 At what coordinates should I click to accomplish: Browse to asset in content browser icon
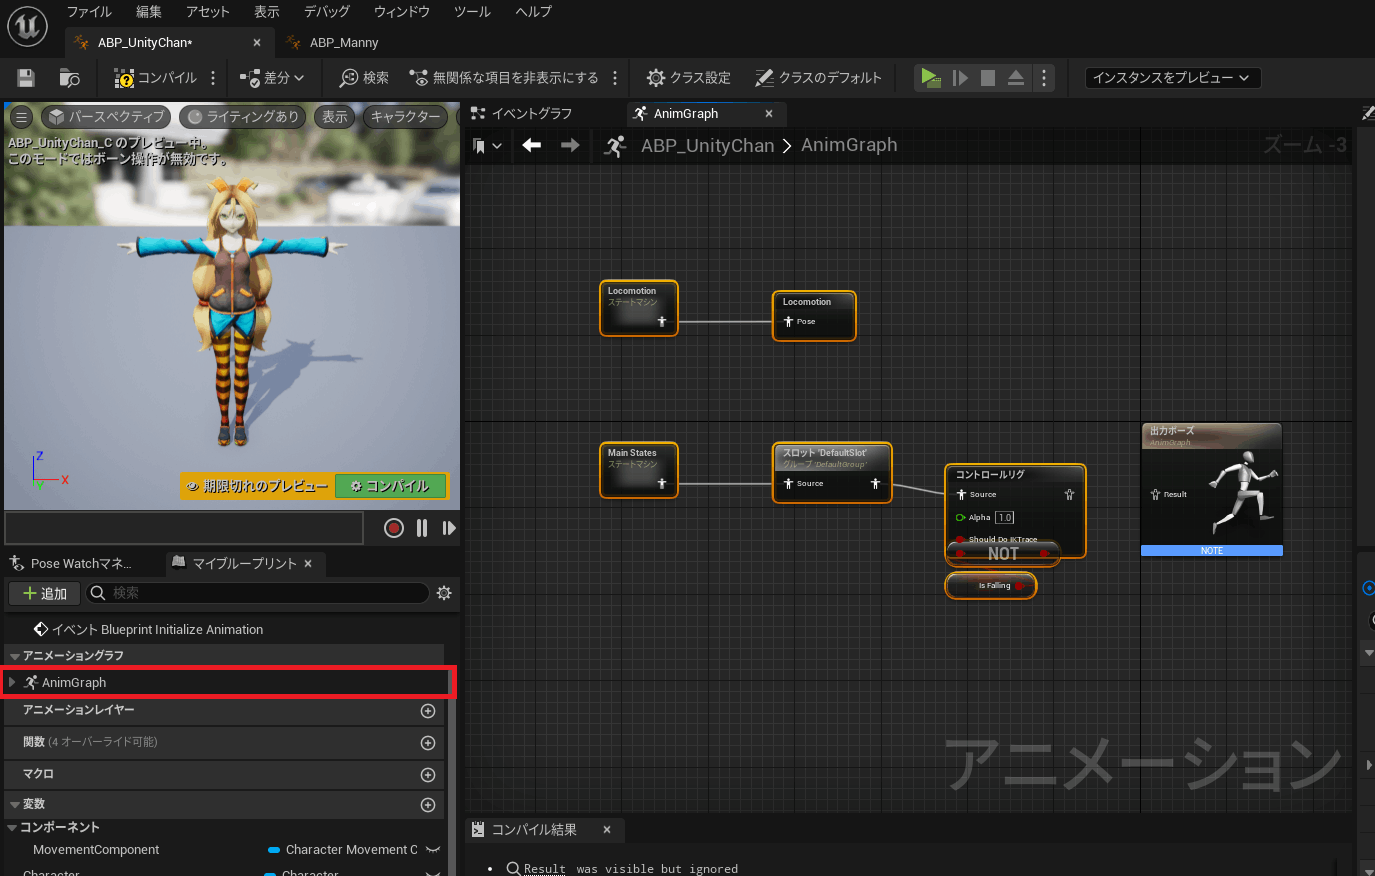point(70,78)
